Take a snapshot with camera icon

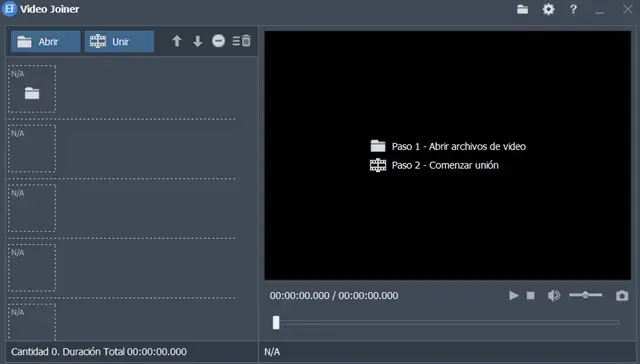click(x=622, y=295)
